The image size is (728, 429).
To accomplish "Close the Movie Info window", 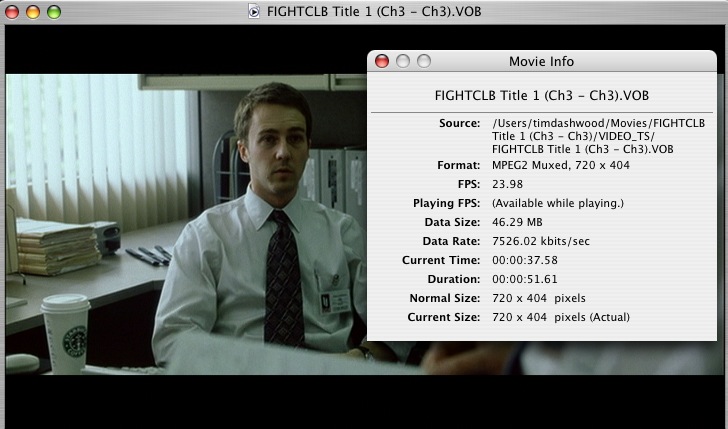I will pos(382,61).
